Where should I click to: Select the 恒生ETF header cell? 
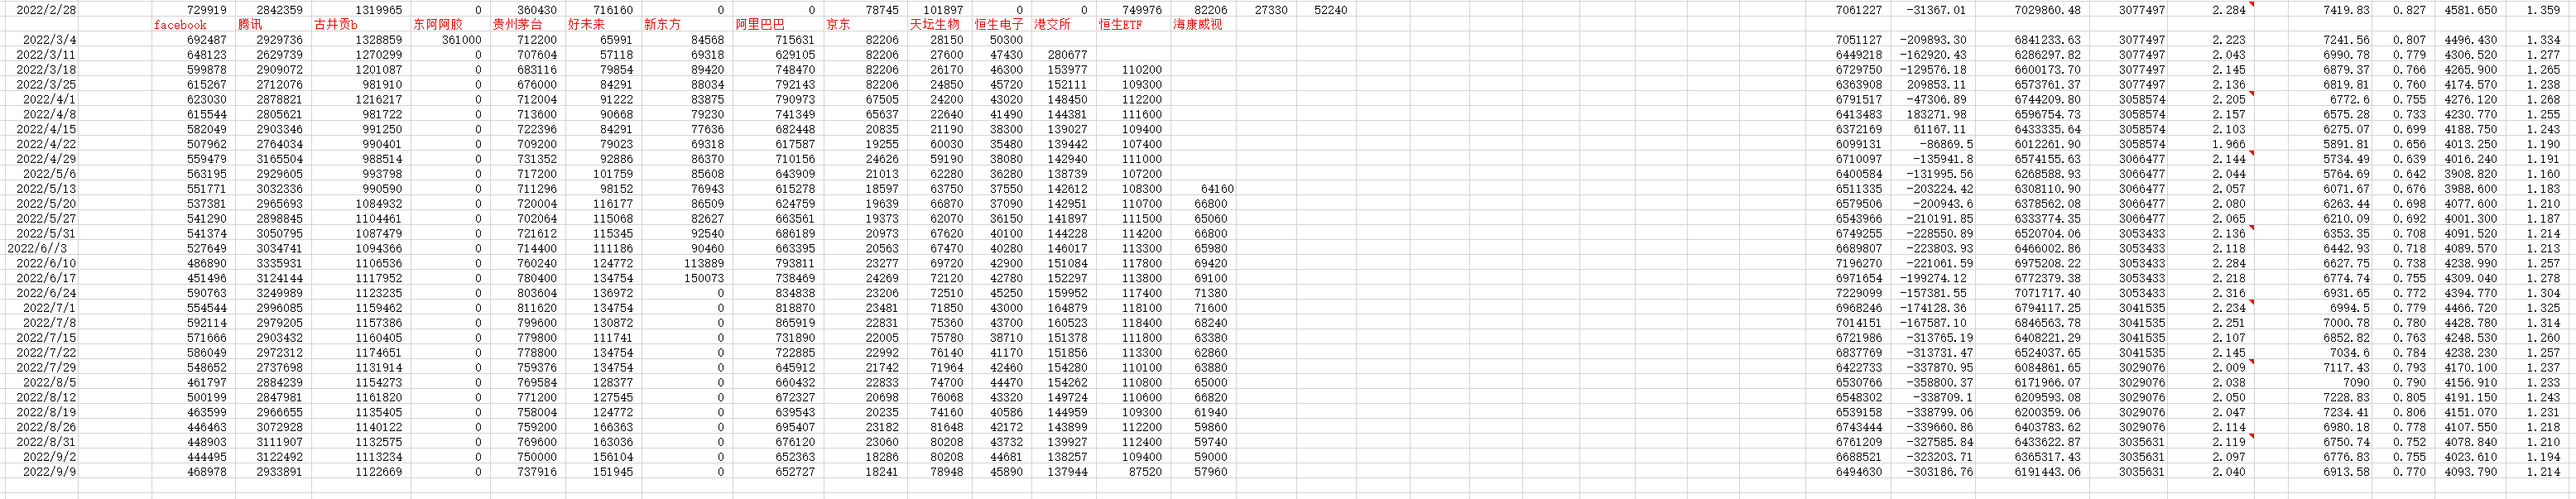tap(1133, 25)
